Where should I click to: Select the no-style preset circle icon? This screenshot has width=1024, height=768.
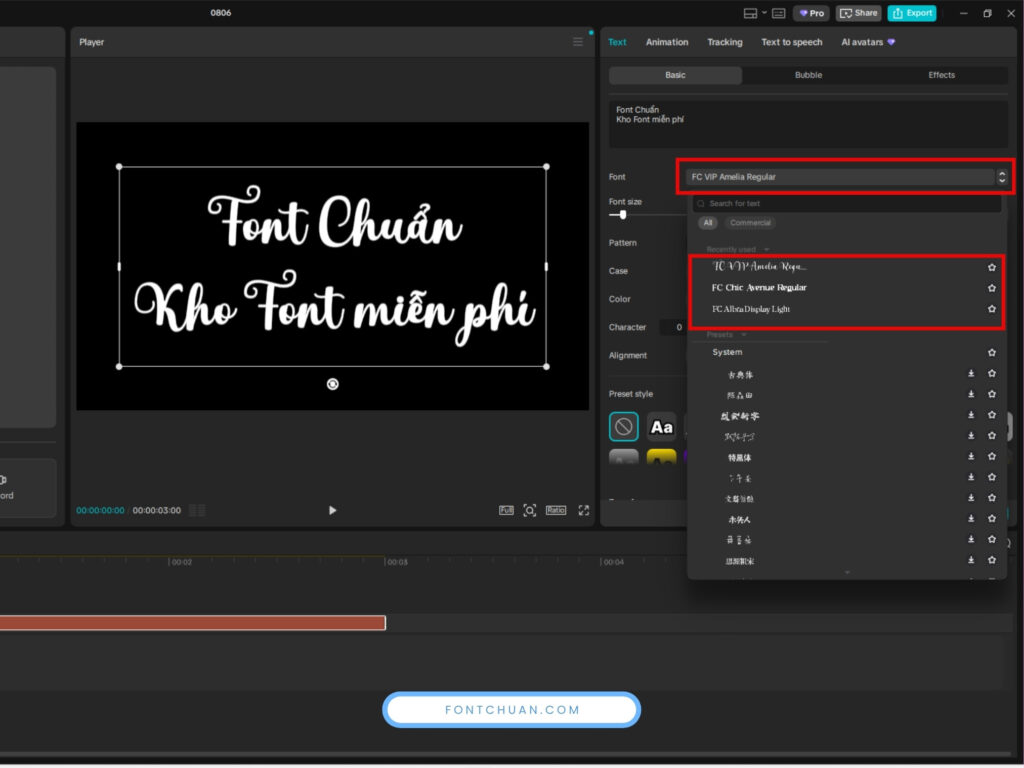click(624, 427)
